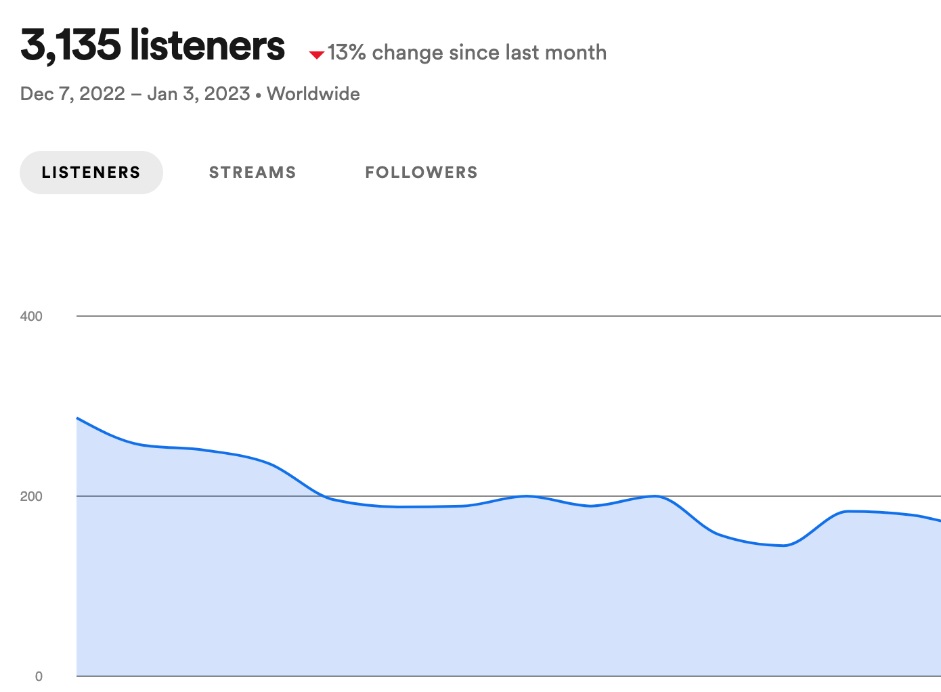941x692 pixels.
Task: Click the 3,135 listeners headline
Action: [x=152, y=47]
